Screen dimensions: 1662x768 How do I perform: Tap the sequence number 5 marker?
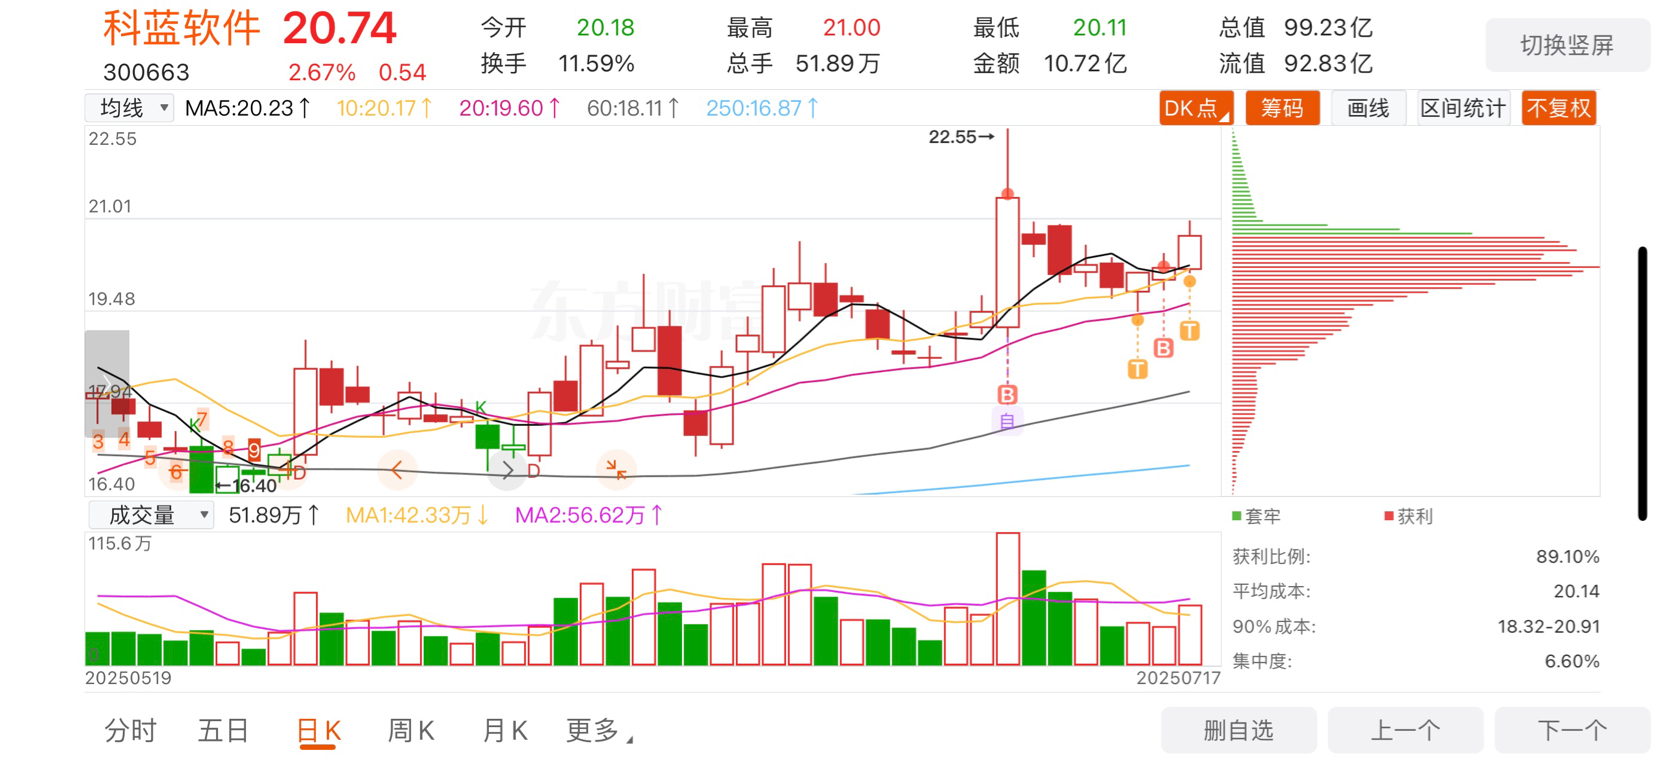point(150,458)
